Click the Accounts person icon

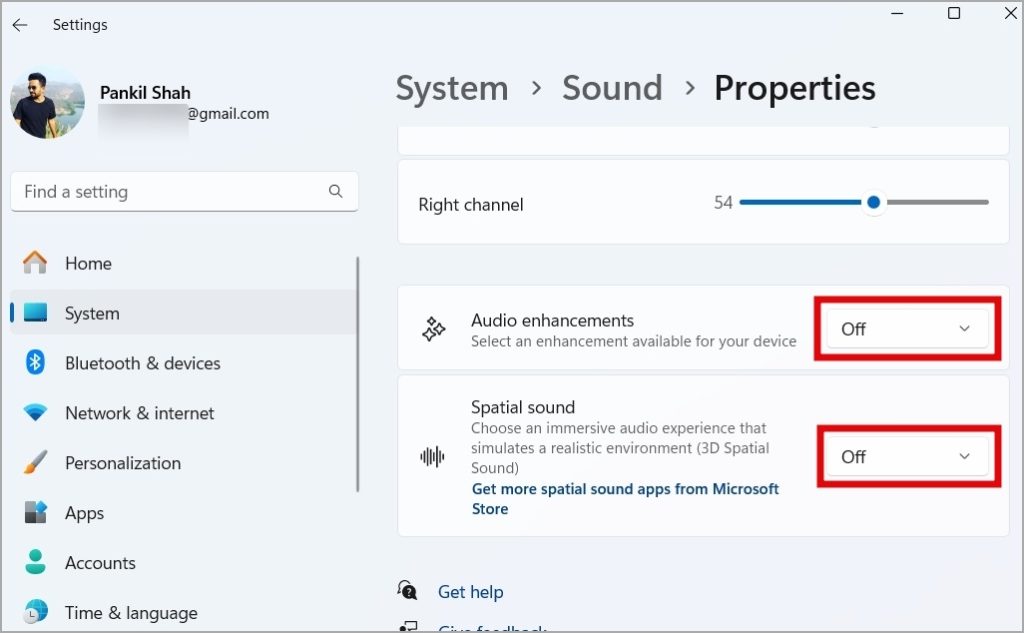pos(35,563)
